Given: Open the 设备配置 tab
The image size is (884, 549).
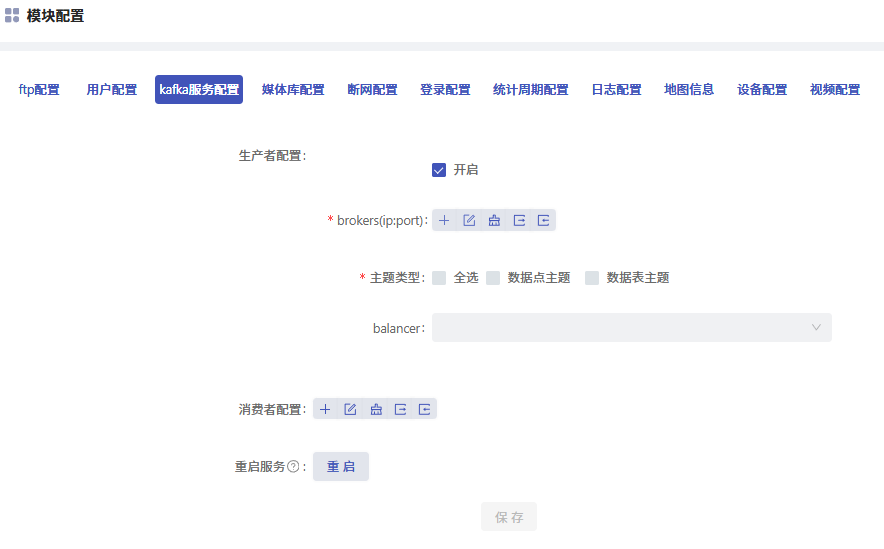Looking at the screenshot, I should [762, 90].
